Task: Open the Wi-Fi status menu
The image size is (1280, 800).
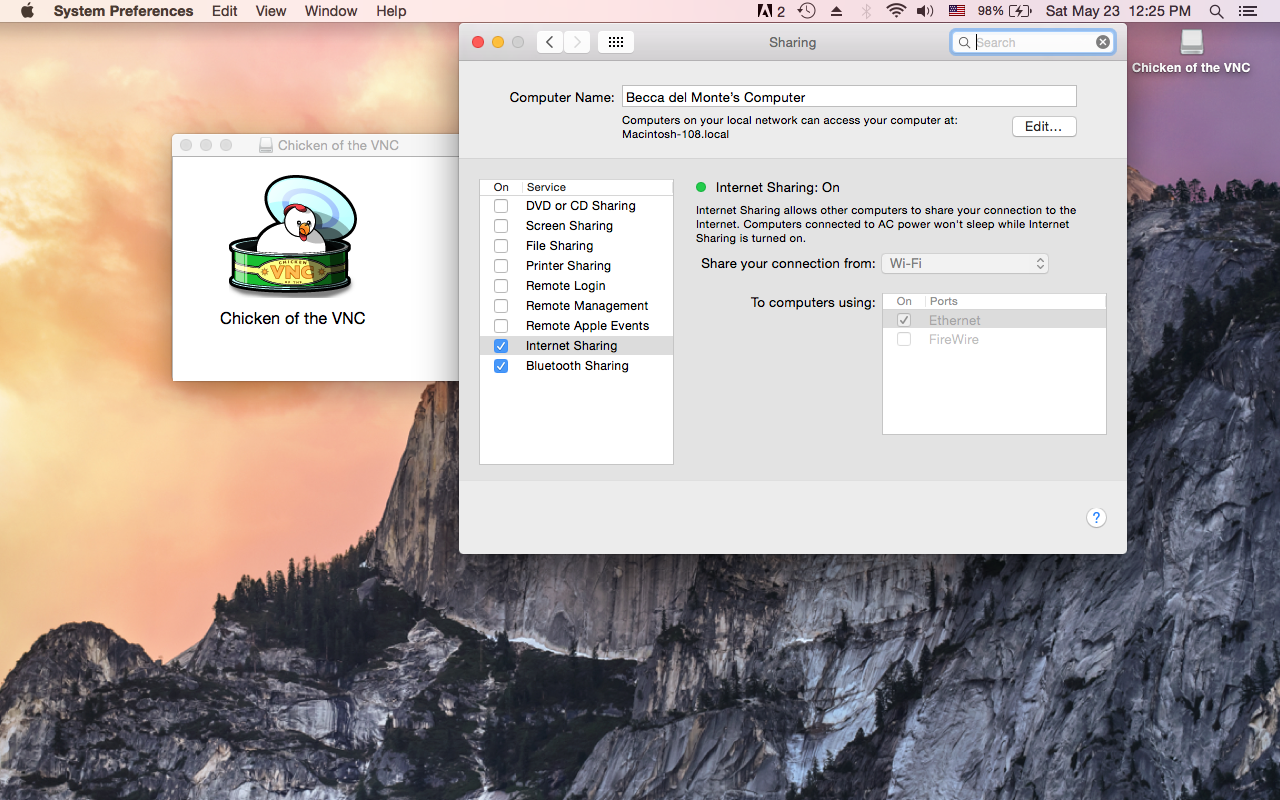Action: pos(896,11)
